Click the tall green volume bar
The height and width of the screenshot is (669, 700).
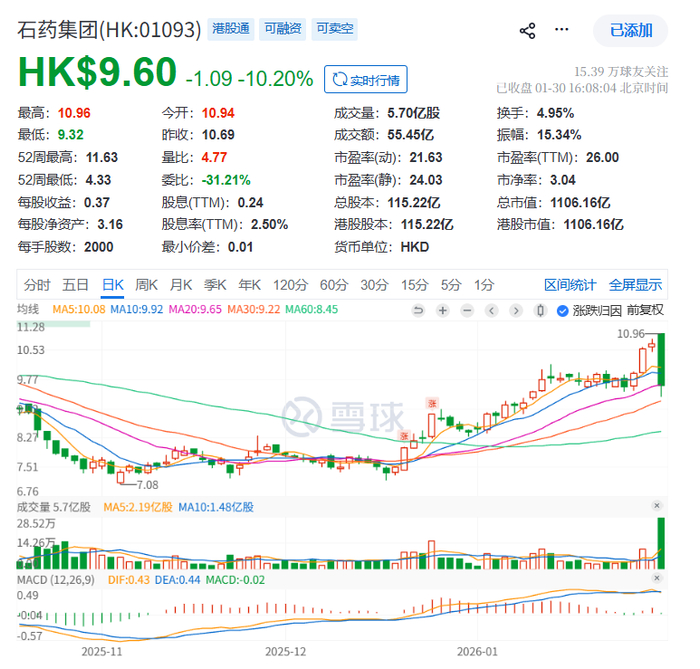(x=661, y=543)
